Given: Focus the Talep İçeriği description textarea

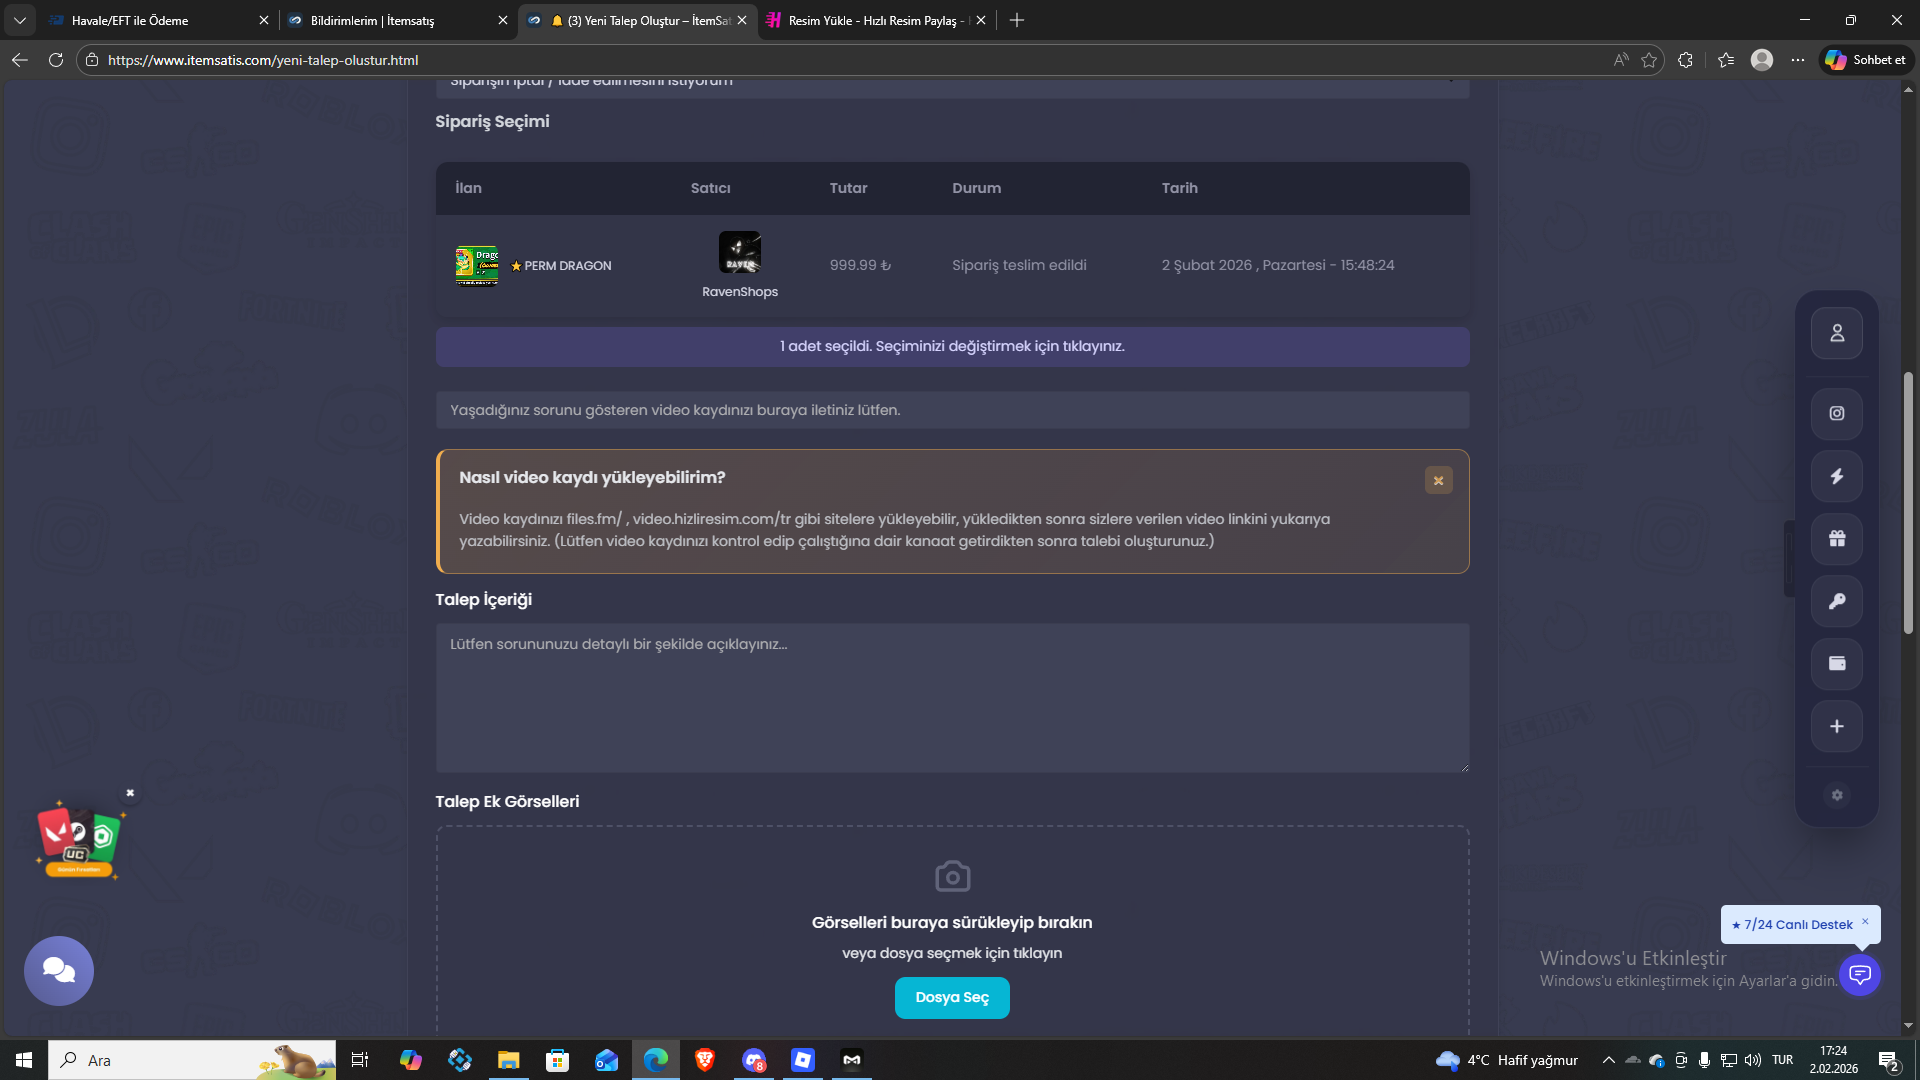Looking at the screenshot, I should tap(952, 698).
